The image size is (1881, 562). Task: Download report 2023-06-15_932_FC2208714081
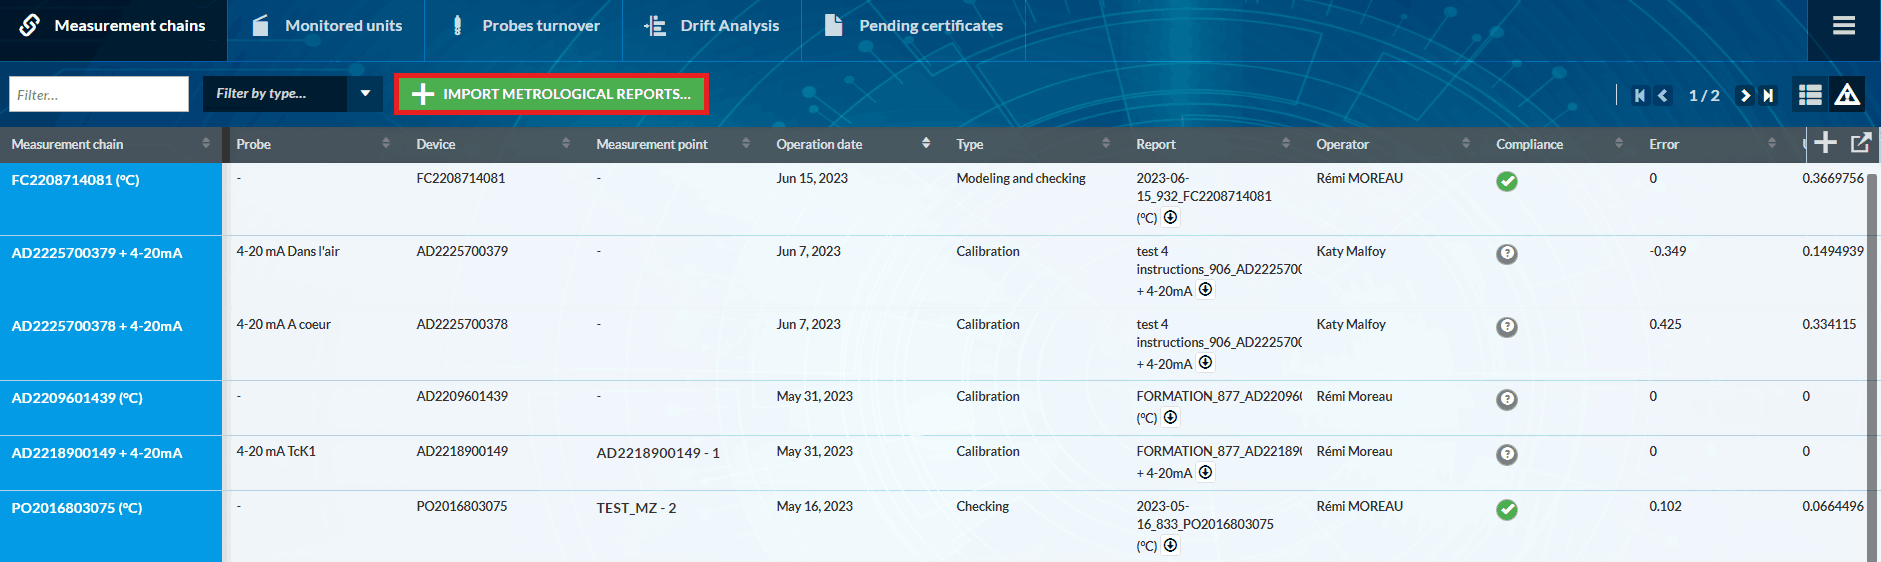coord(1170,217)
